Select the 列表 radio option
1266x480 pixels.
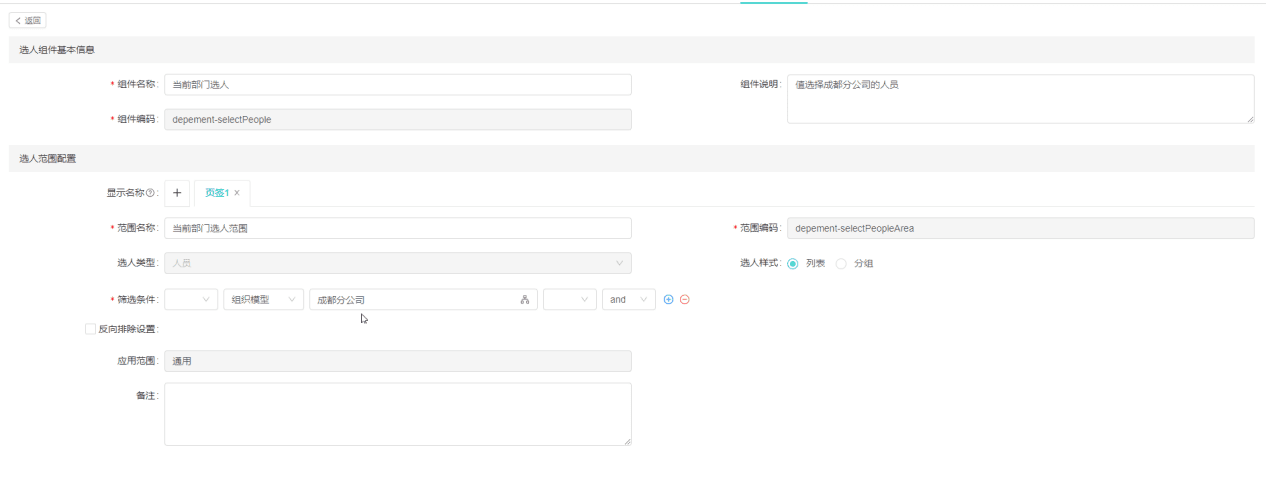click(793, 264)
